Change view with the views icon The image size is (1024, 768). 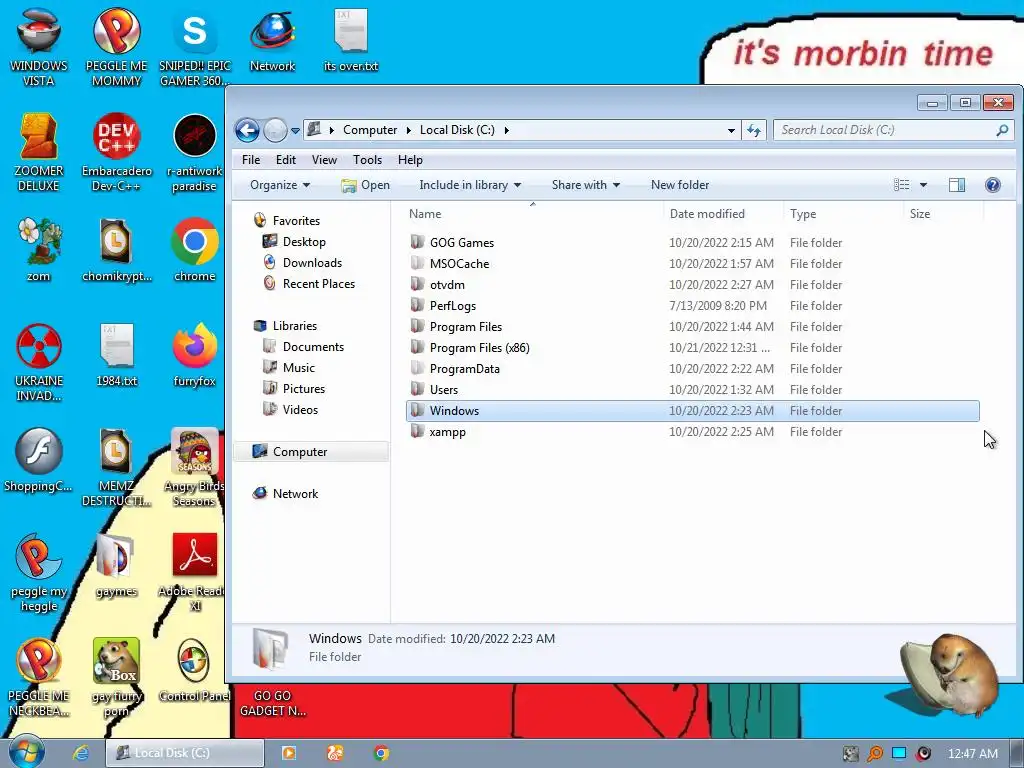(901, 185)
